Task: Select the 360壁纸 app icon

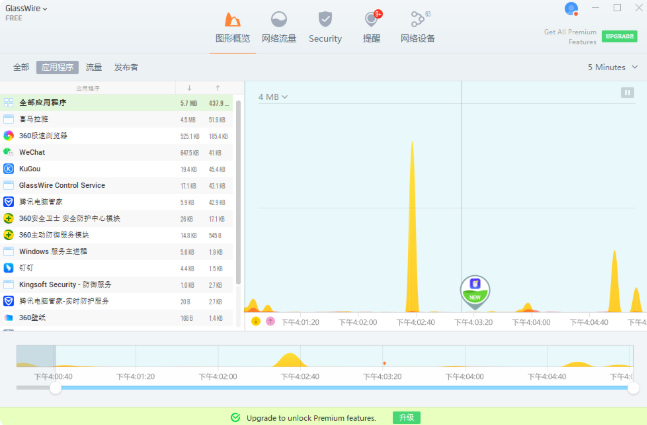Action: 8,317
